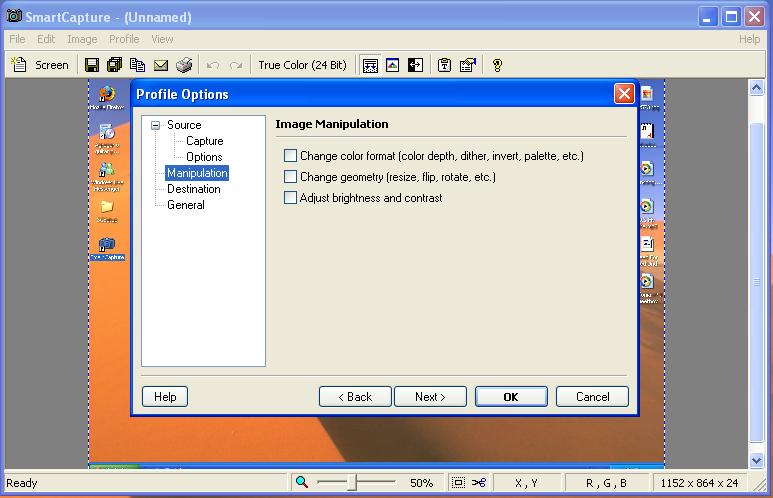The width and height of the screenshot is (773, 498).
Task: Click the dither/color reduction toolbar icon
Action: tap(370, 65)
